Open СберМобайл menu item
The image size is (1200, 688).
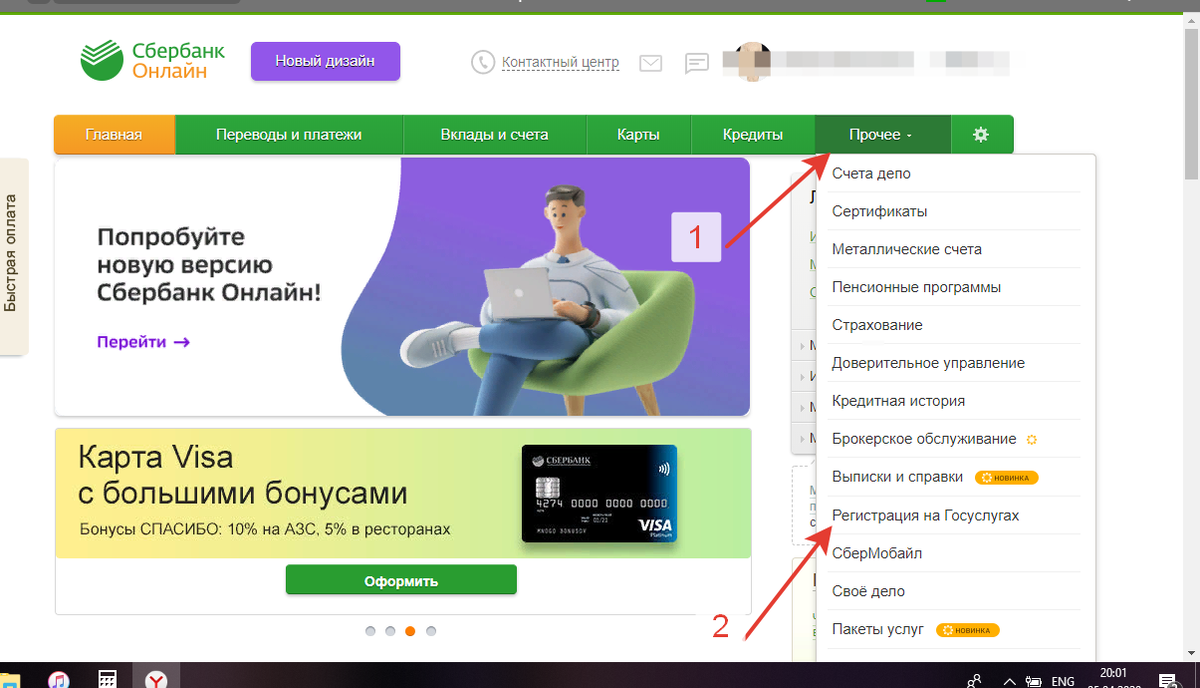pyautogui.click(x=955, y=553)
